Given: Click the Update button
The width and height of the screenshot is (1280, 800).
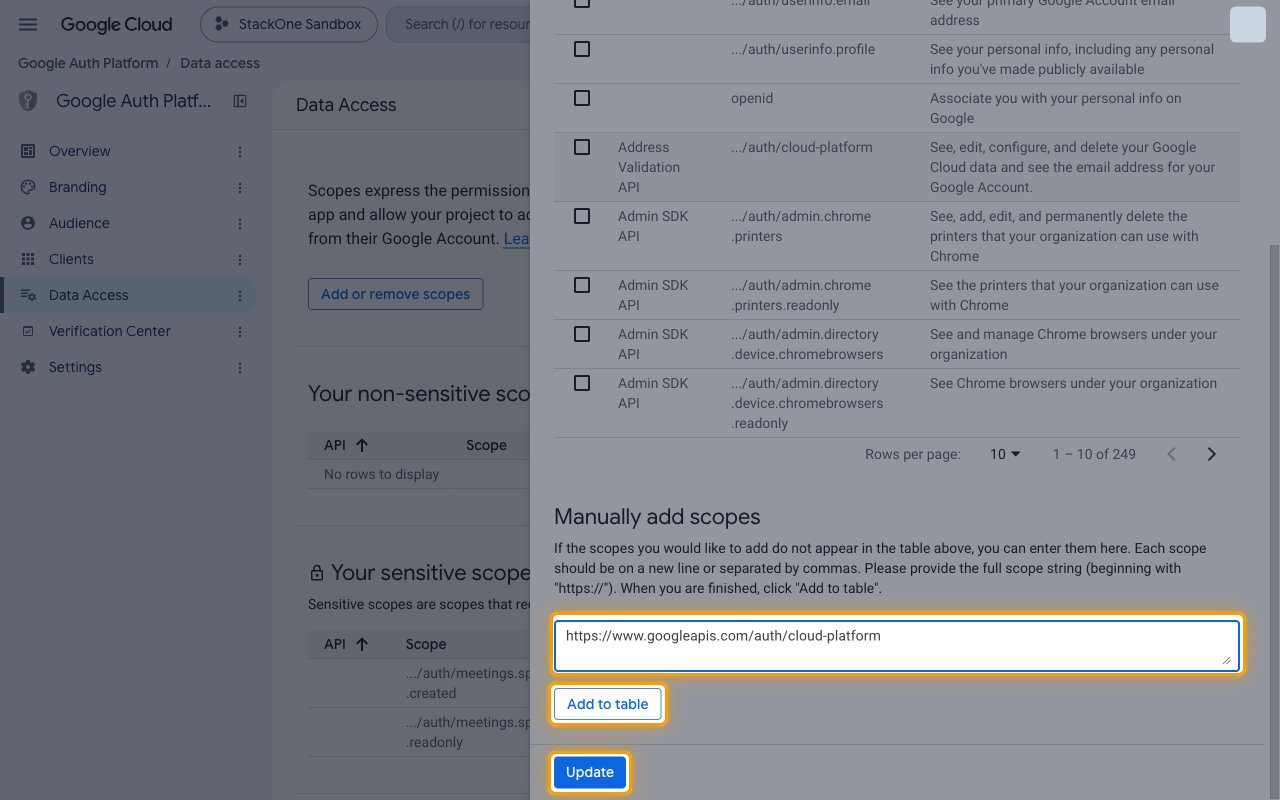Looking at the screenshot, I should [590, 772].
